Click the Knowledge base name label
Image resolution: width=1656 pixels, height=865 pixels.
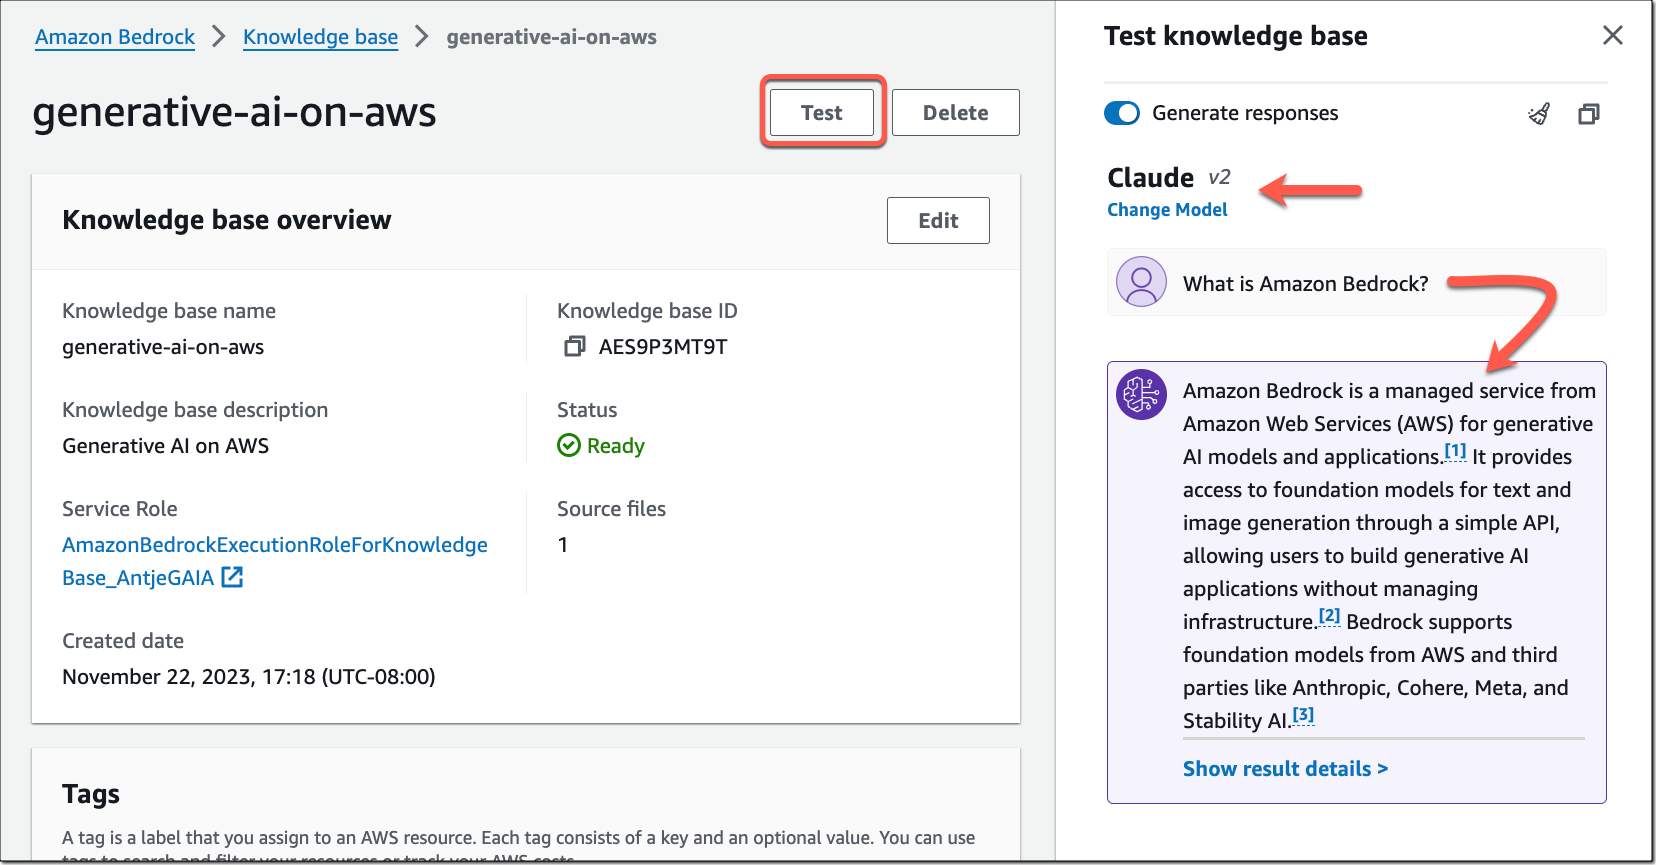(x=169, y=311)
